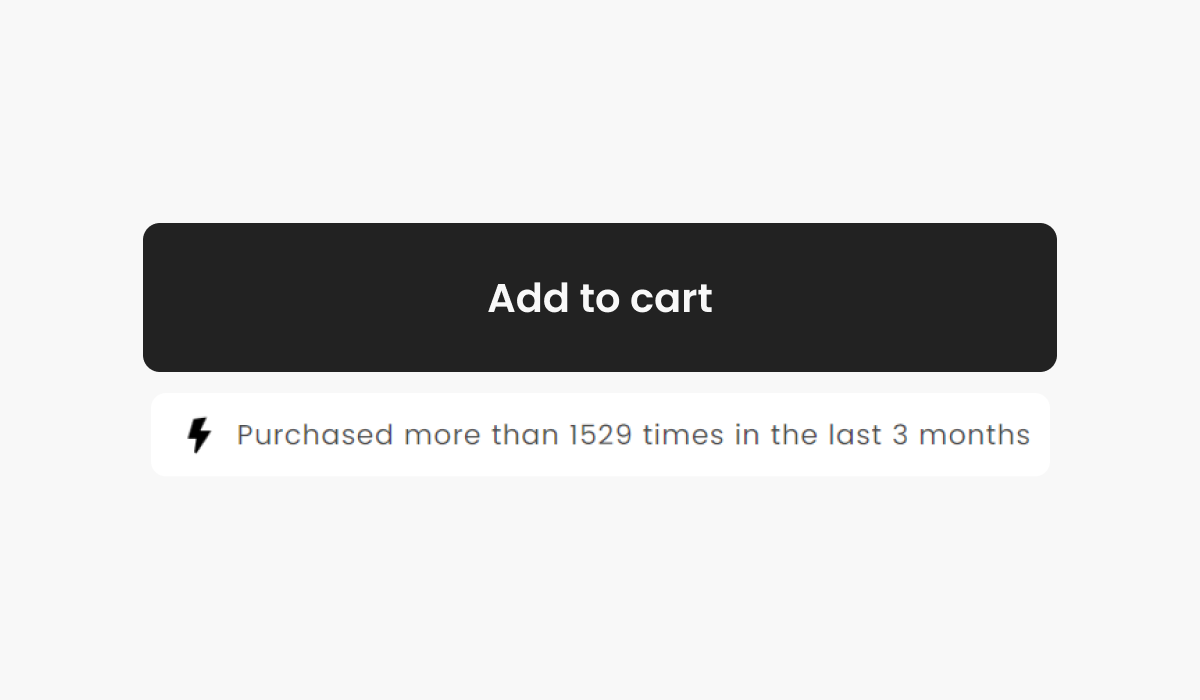The width and height of the screenshot is (1200, 700).
Task: Hit the flash icon in the white badge
Action: coord(200,435)
